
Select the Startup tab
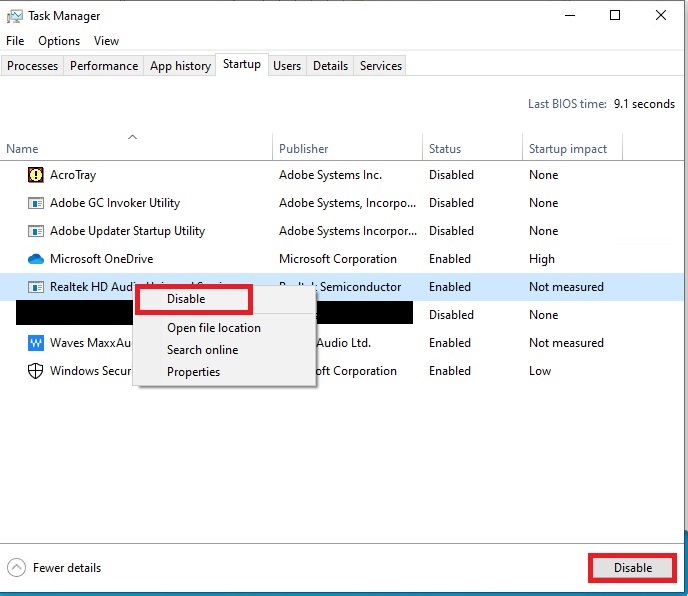[242, 65]
